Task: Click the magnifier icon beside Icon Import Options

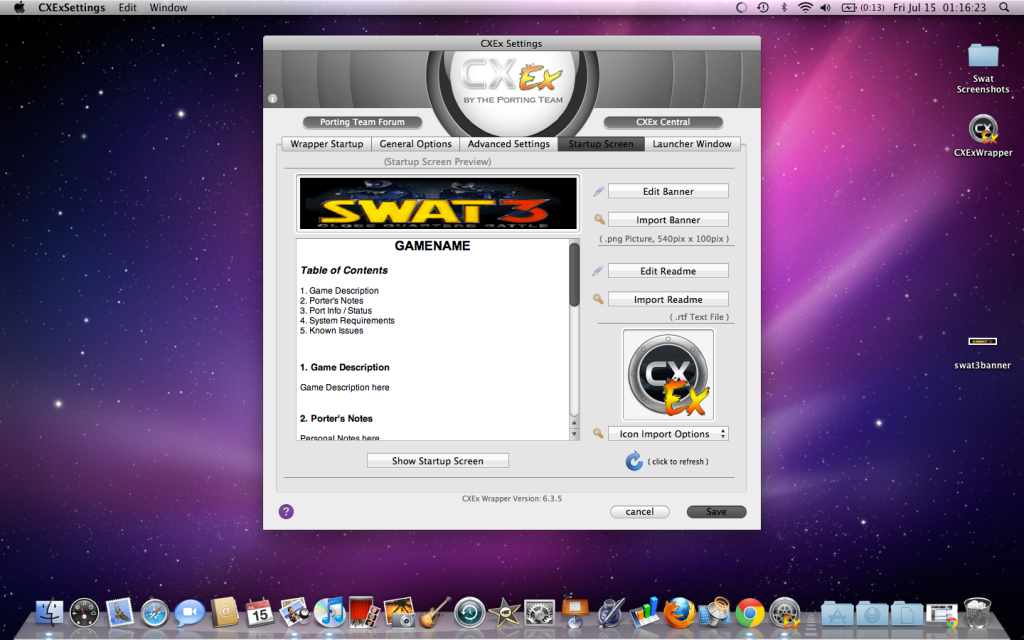Action: pyautogui.click(x=598, y=433)
